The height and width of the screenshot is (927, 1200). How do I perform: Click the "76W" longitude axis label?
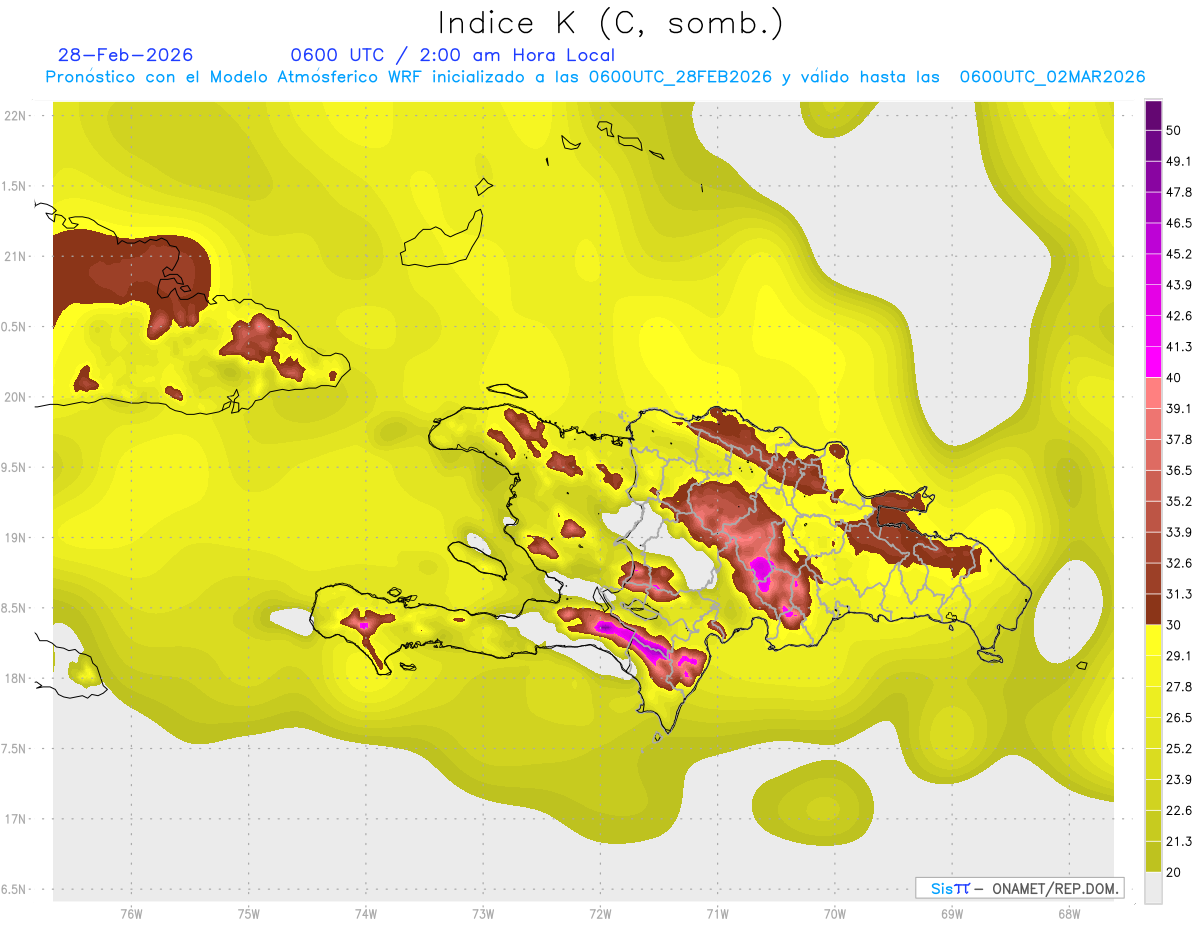(x=131, y=914)
